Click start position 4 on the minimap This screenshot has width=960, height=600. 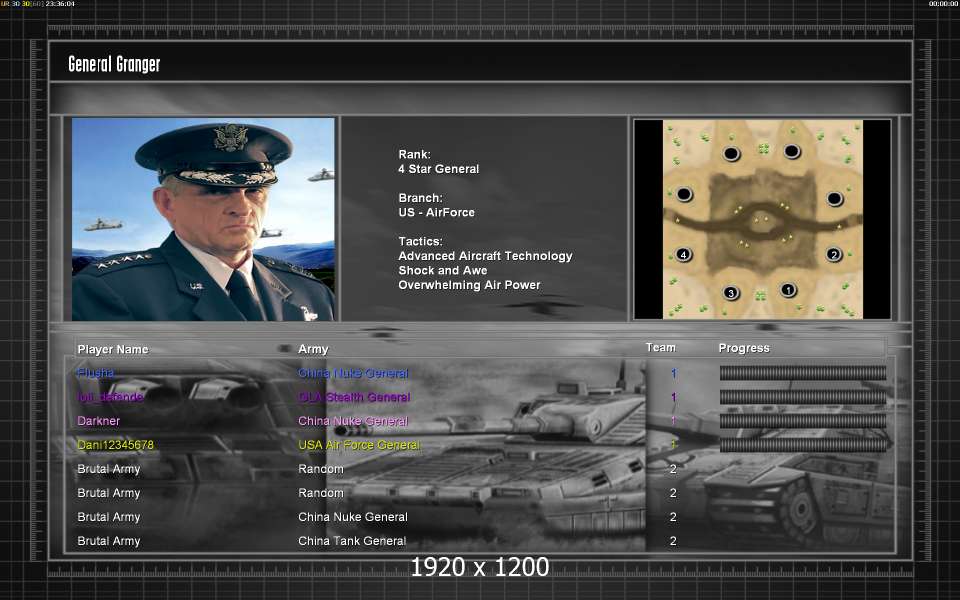[x=683, y=255]
